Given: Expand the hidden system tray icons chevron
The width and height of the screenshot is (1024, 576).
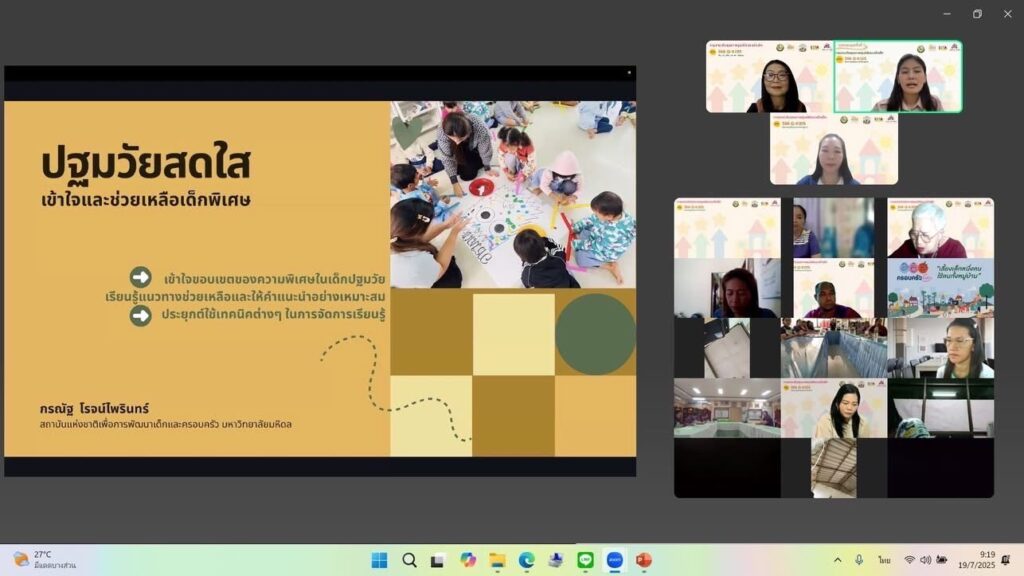Looking at the screenshot, I should pos(837,560).
